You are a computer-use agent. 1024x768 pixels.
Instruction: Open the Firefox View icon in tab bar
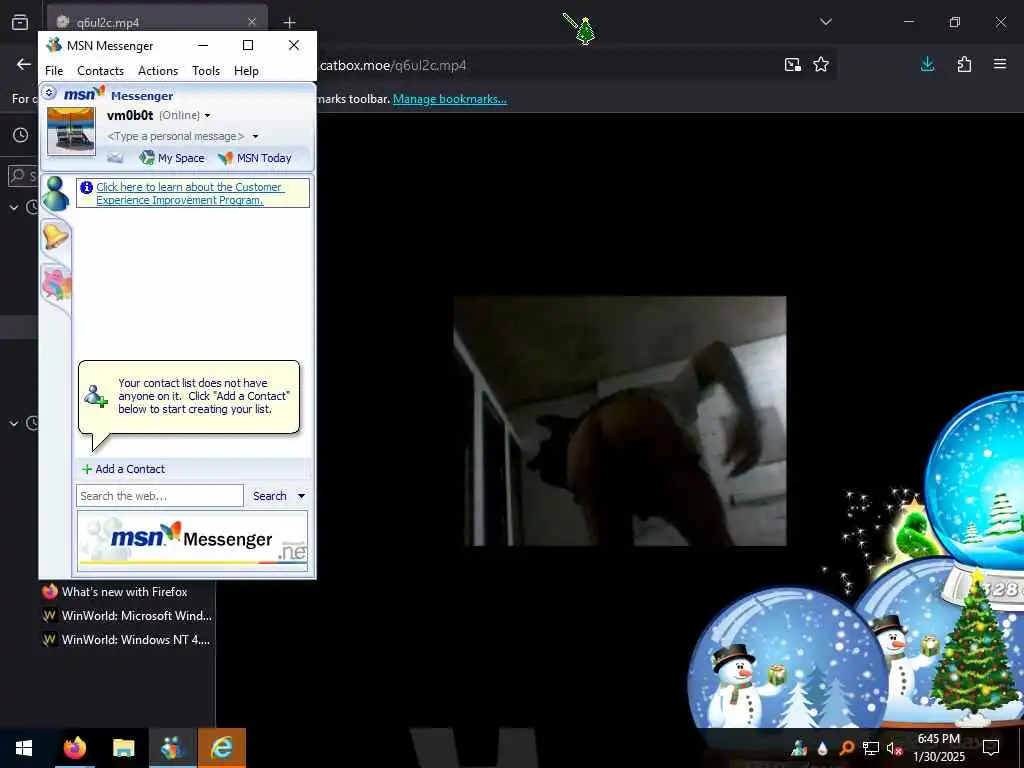tap(20, 22)
